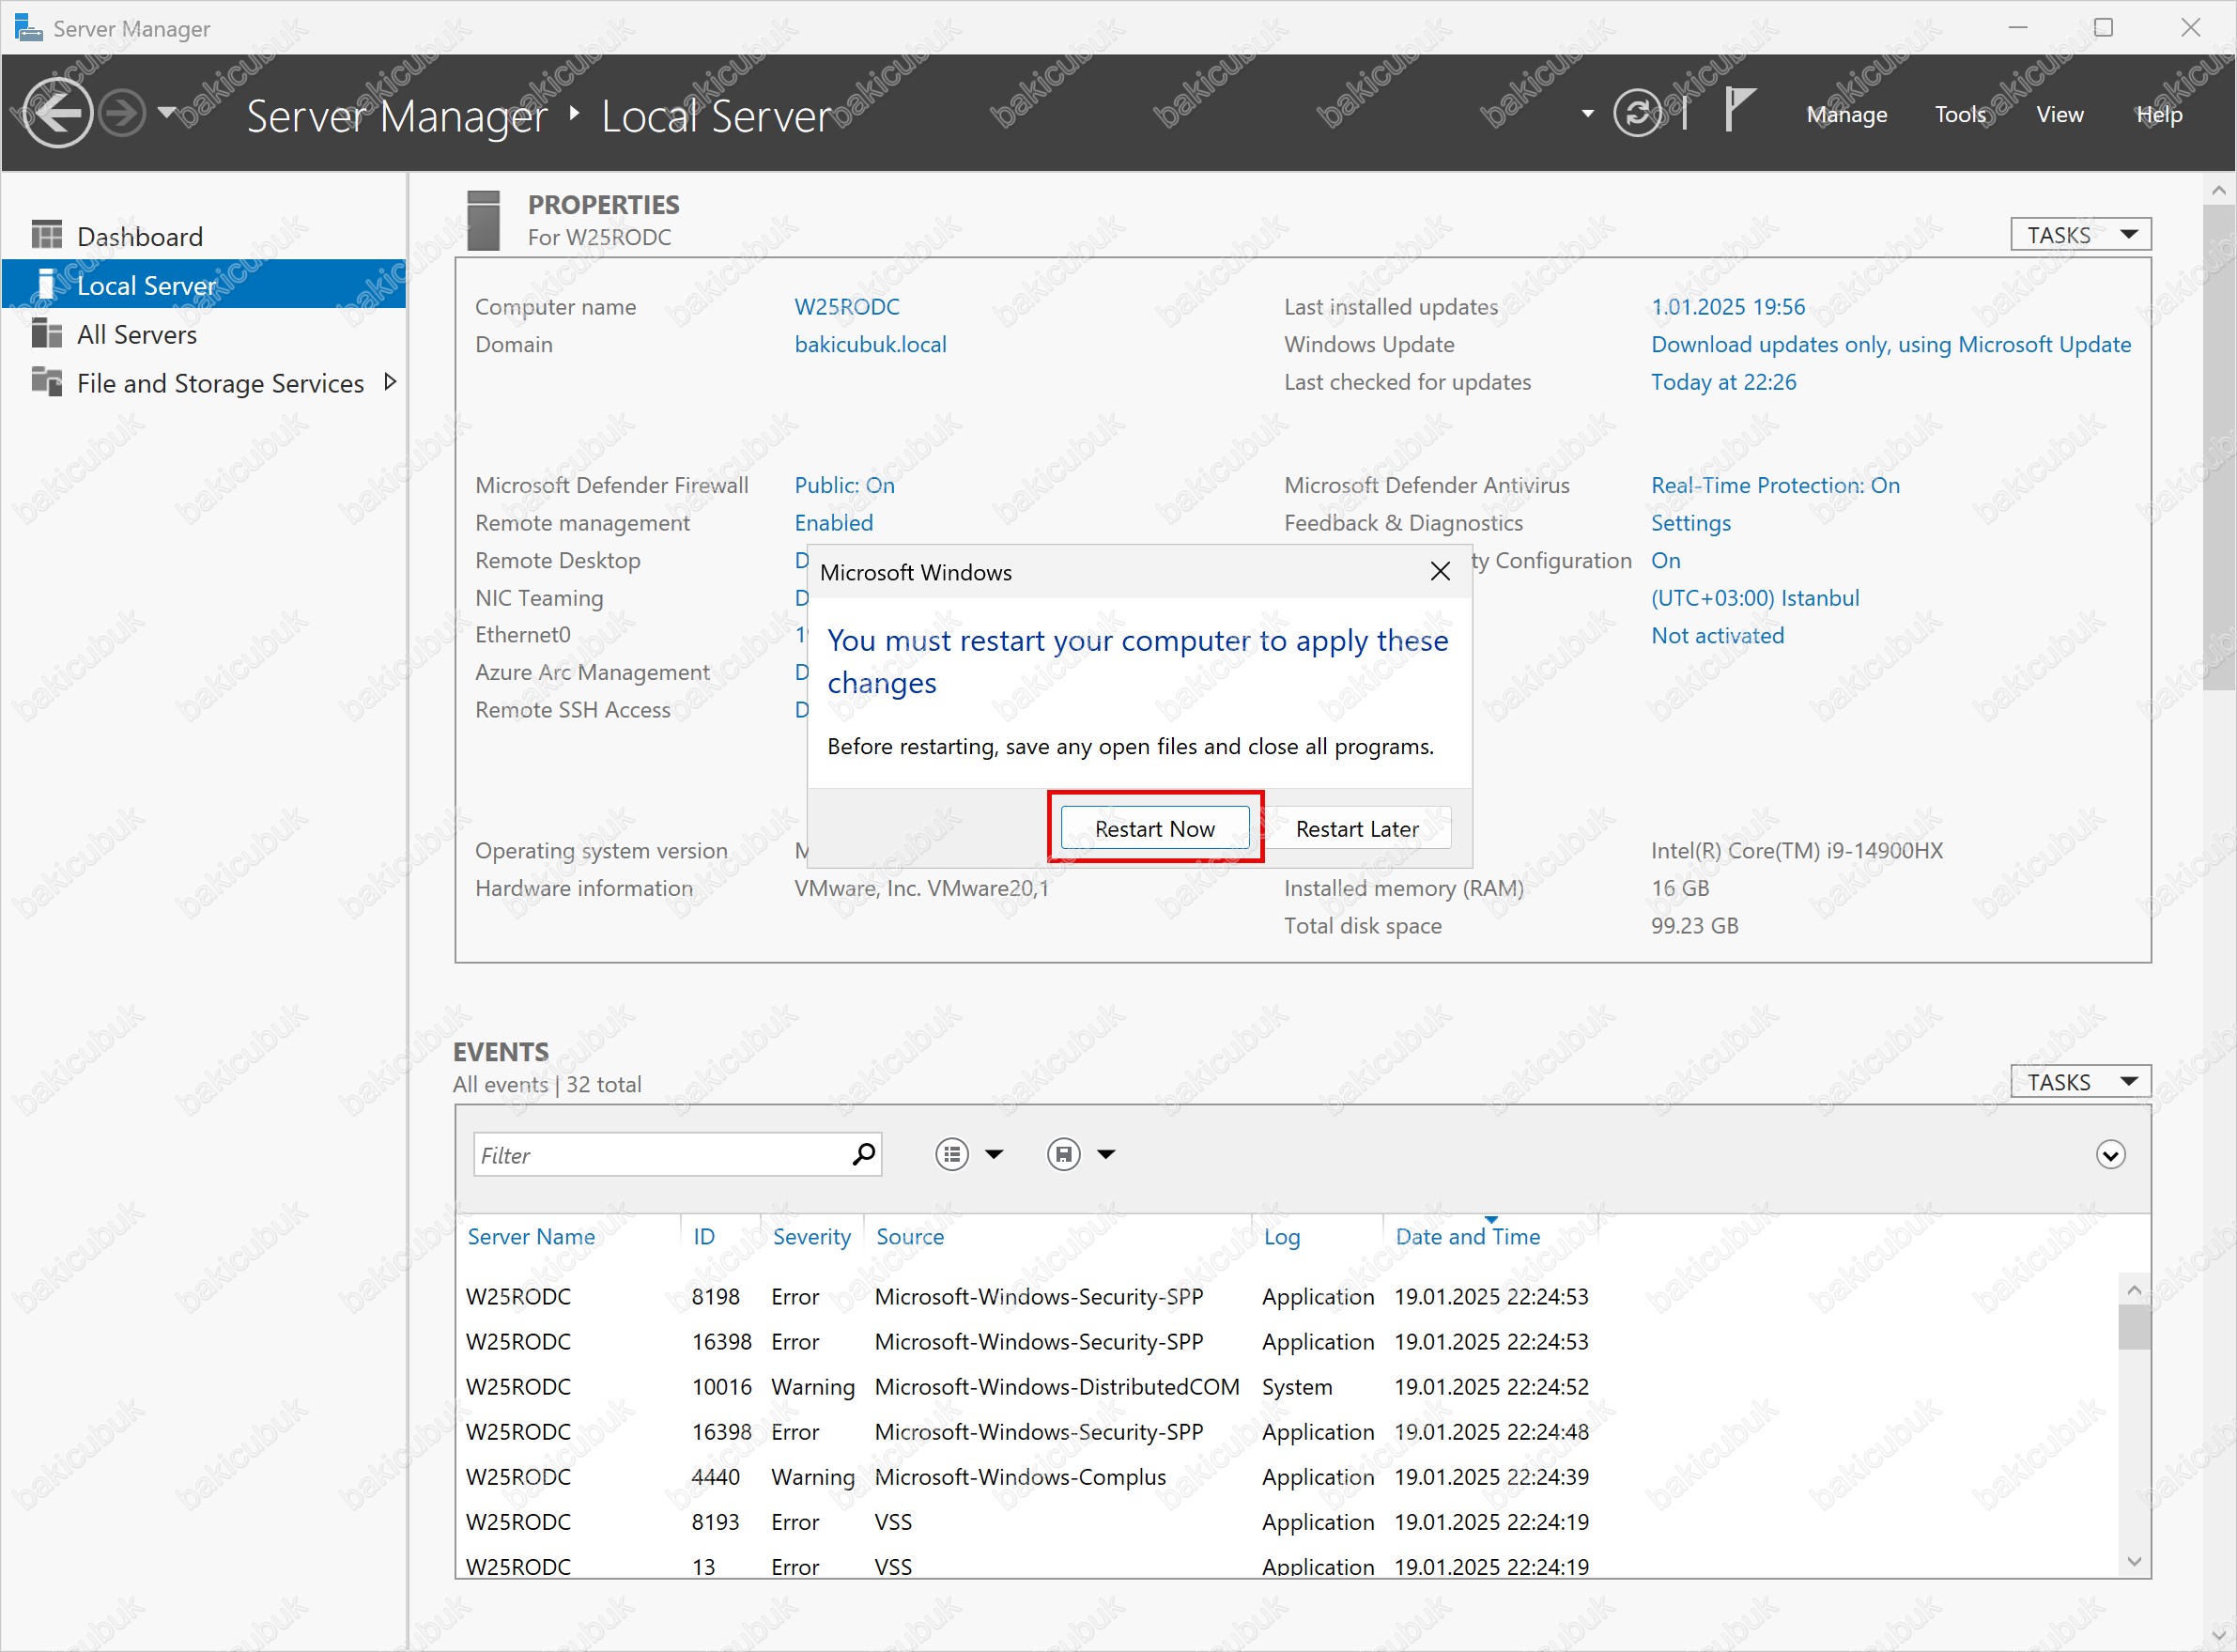Click the Not activated link
Viewport: 2237px width, 1652px height.
coord(1717,635)
